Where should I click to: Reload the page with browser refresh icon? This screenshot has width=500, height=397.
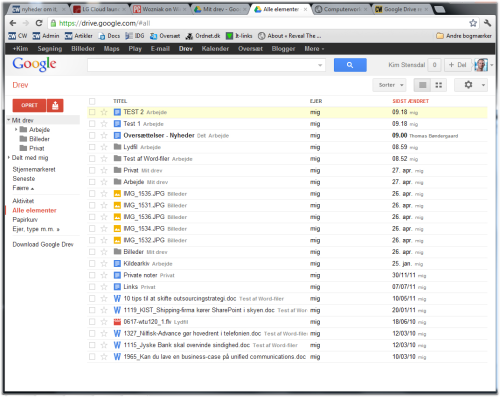click(x=39, y=23)
